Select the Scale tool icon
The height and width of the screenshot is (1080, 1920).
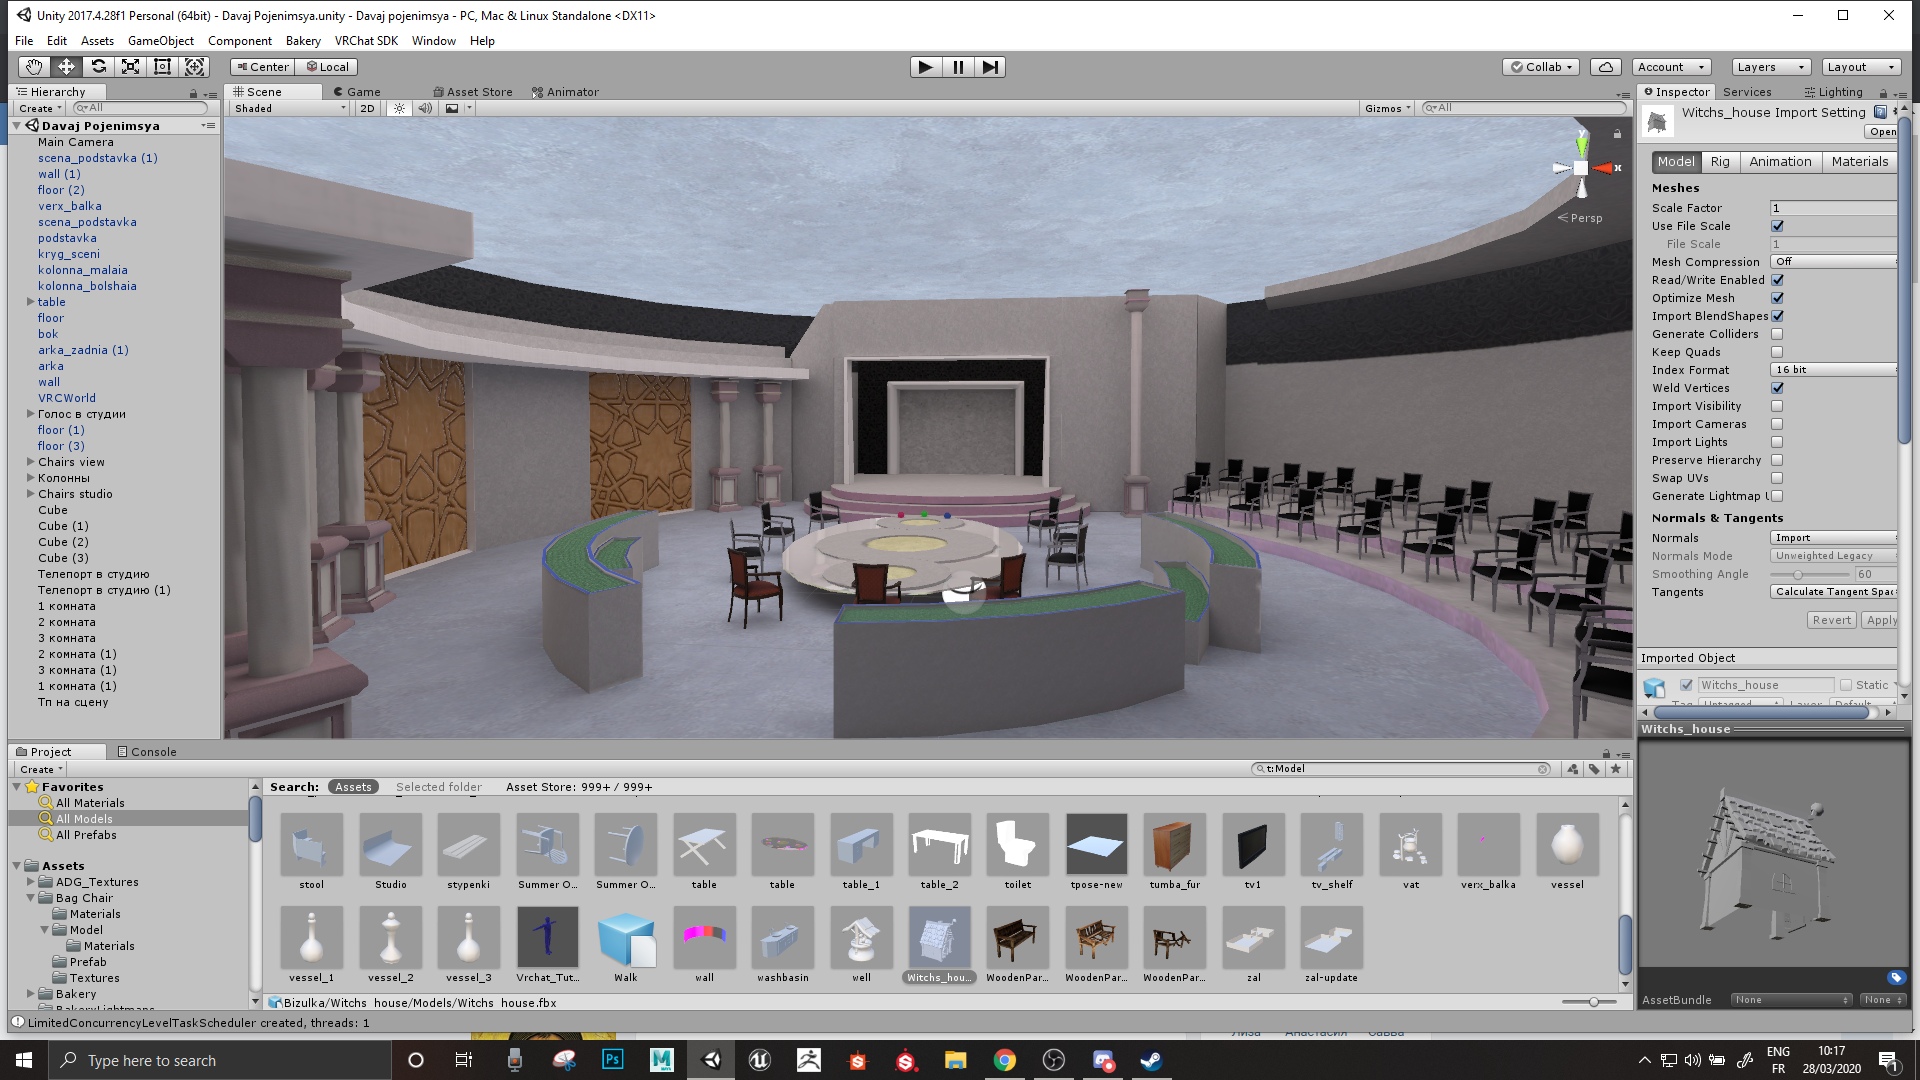[130, 67]
